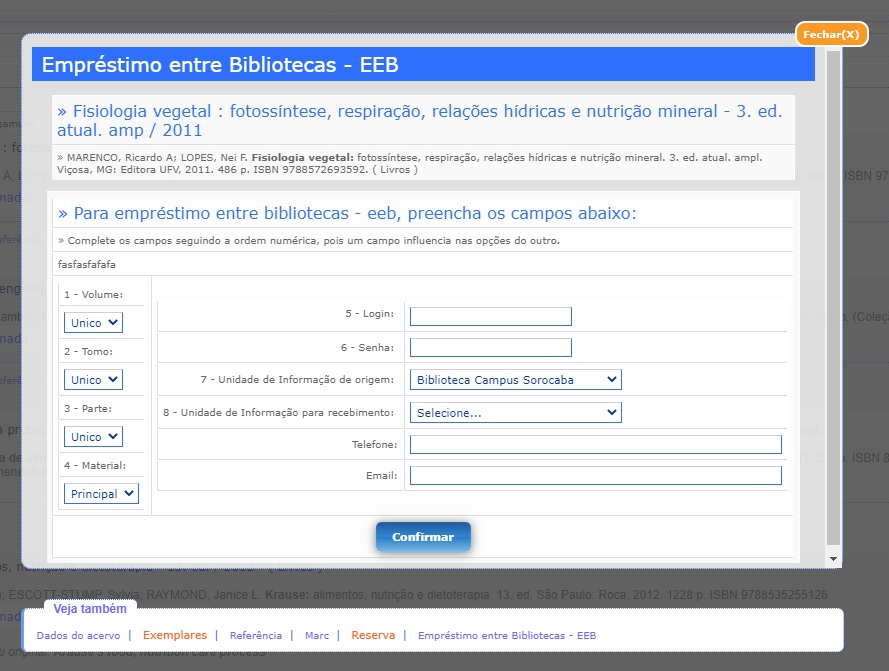Click the dialog vertical scrollbar track
Viewport: 889px width, 671px height.
(x=833, y=301)
